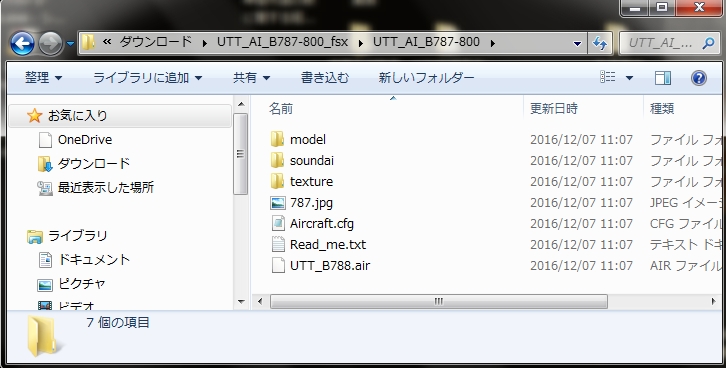This screenshot has width=726, height=368.
Task: Go back using the blue back arrow
Action: [x=22, y=44]
